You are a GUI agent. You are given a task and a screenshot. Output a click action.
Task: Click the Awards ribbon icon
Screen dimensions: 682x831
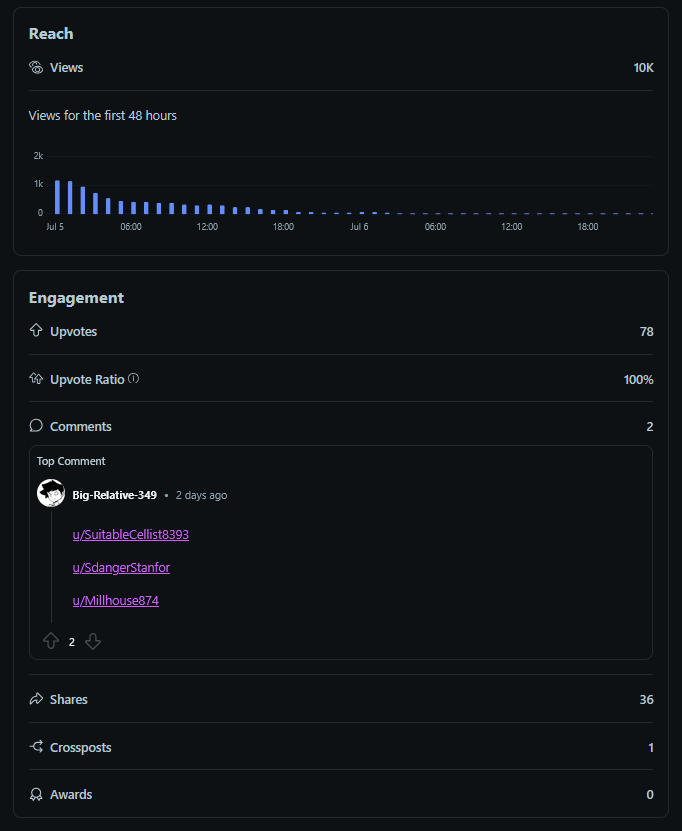pos(36,794)
